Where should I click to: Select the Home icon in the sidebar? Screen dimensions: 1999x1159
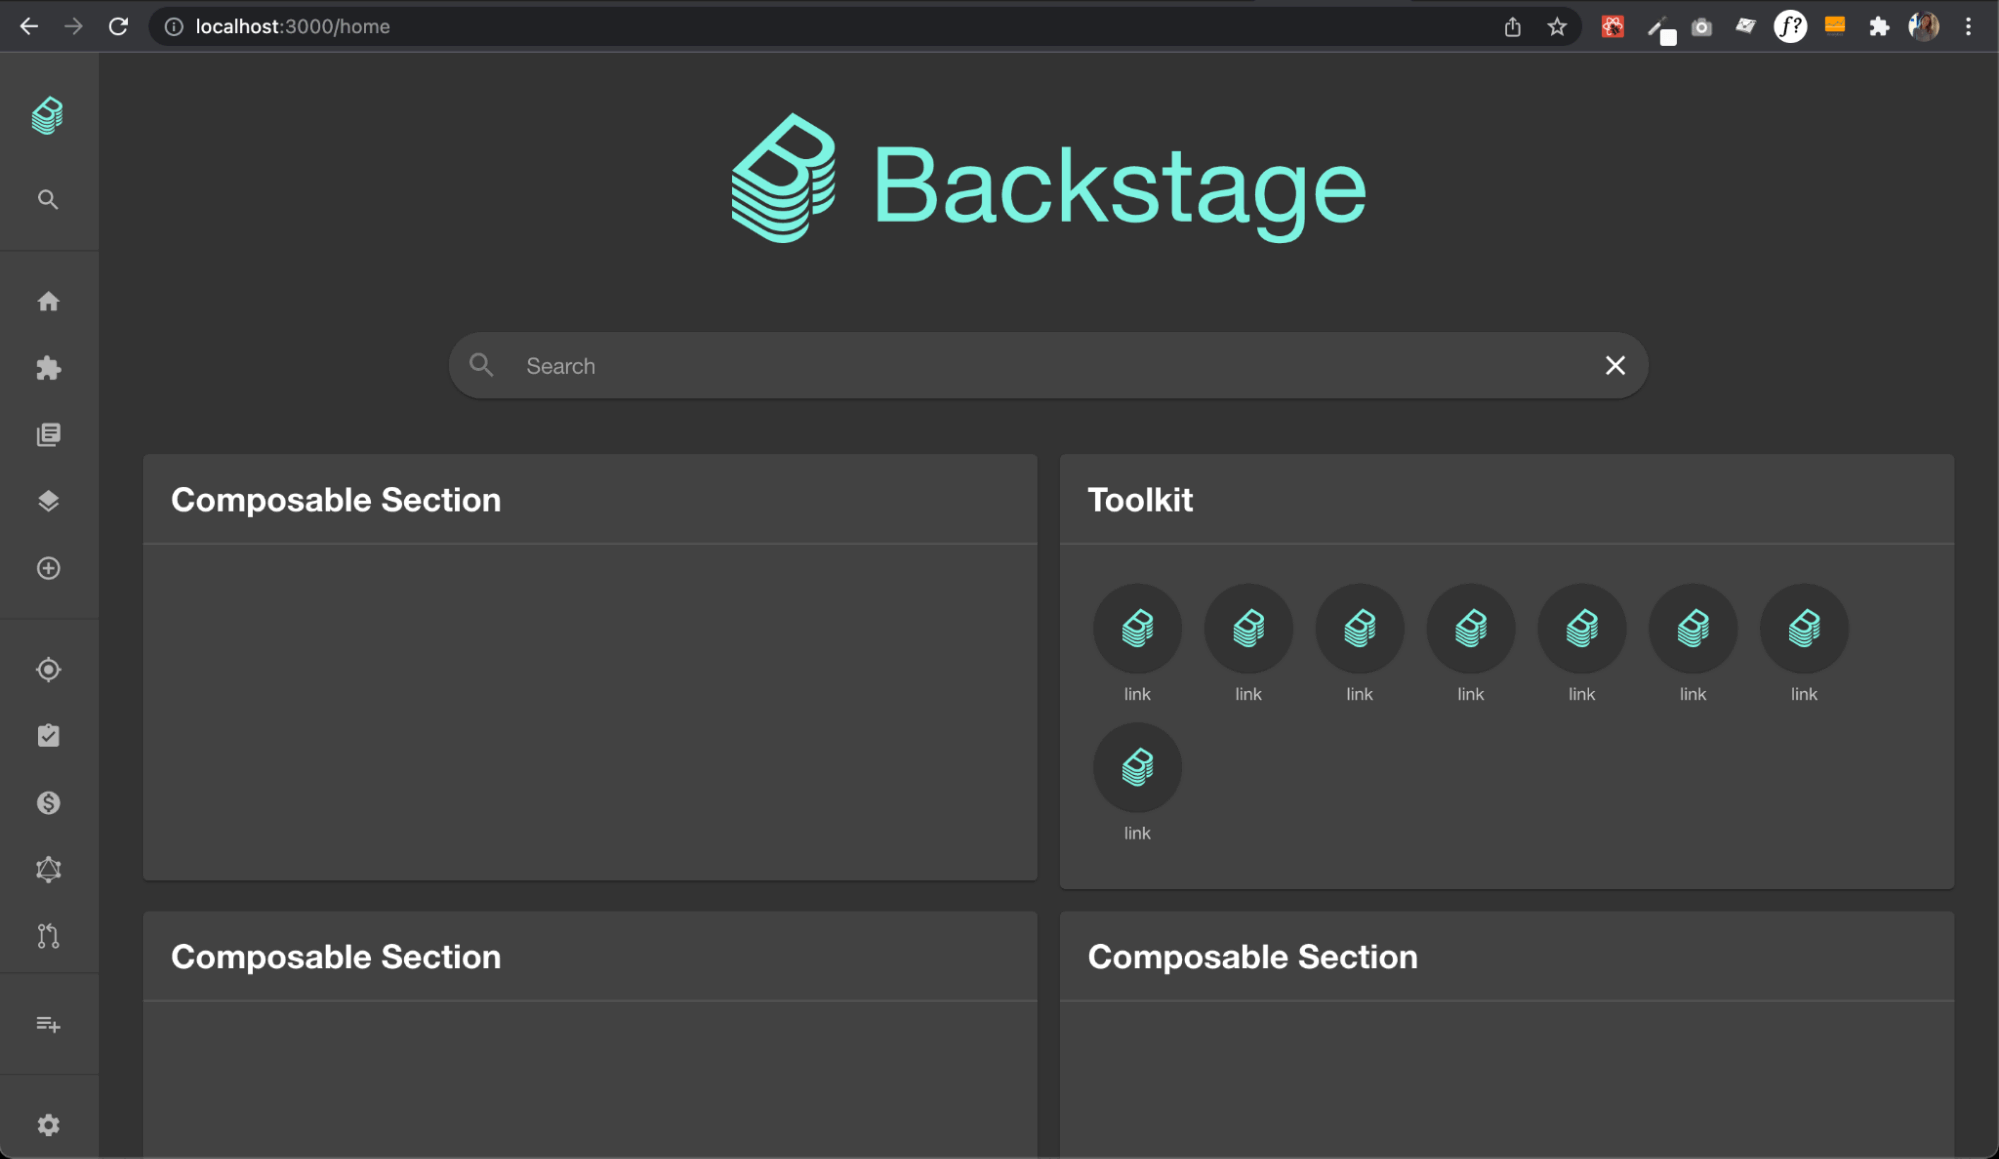click(x=47, y=301)
